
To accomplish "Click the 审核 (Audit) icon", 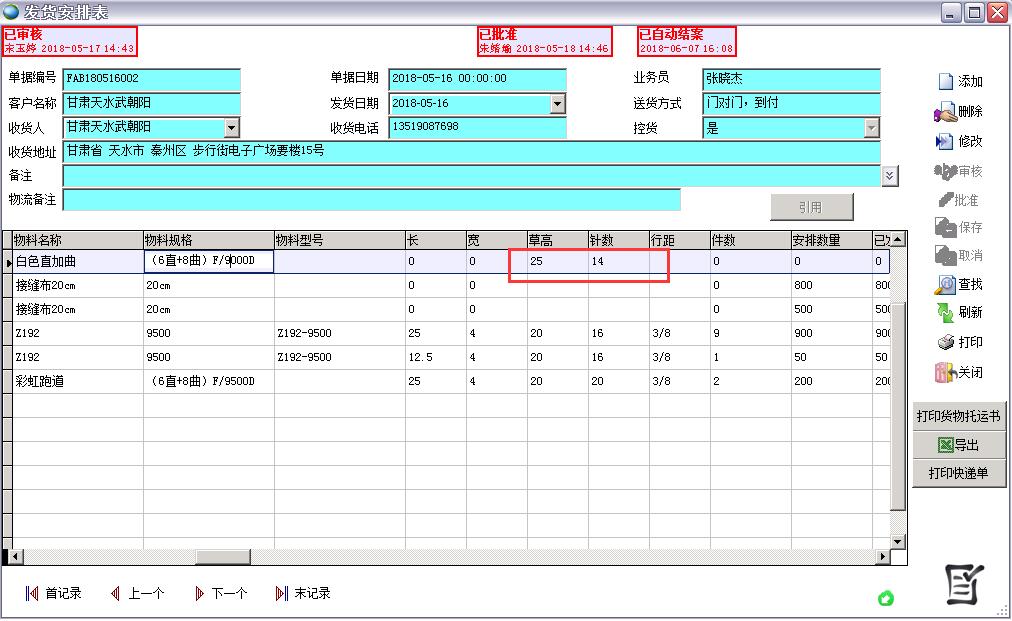I will tap(958, 169).
